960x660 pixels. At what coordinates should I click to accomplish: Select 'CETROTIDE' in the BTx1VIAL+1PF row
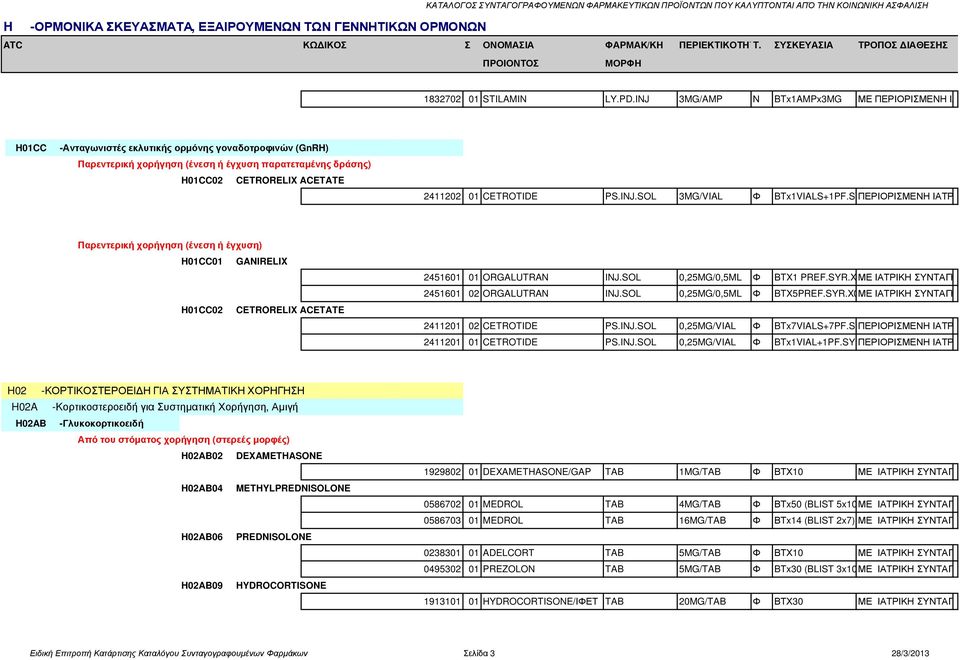point(510,342)
